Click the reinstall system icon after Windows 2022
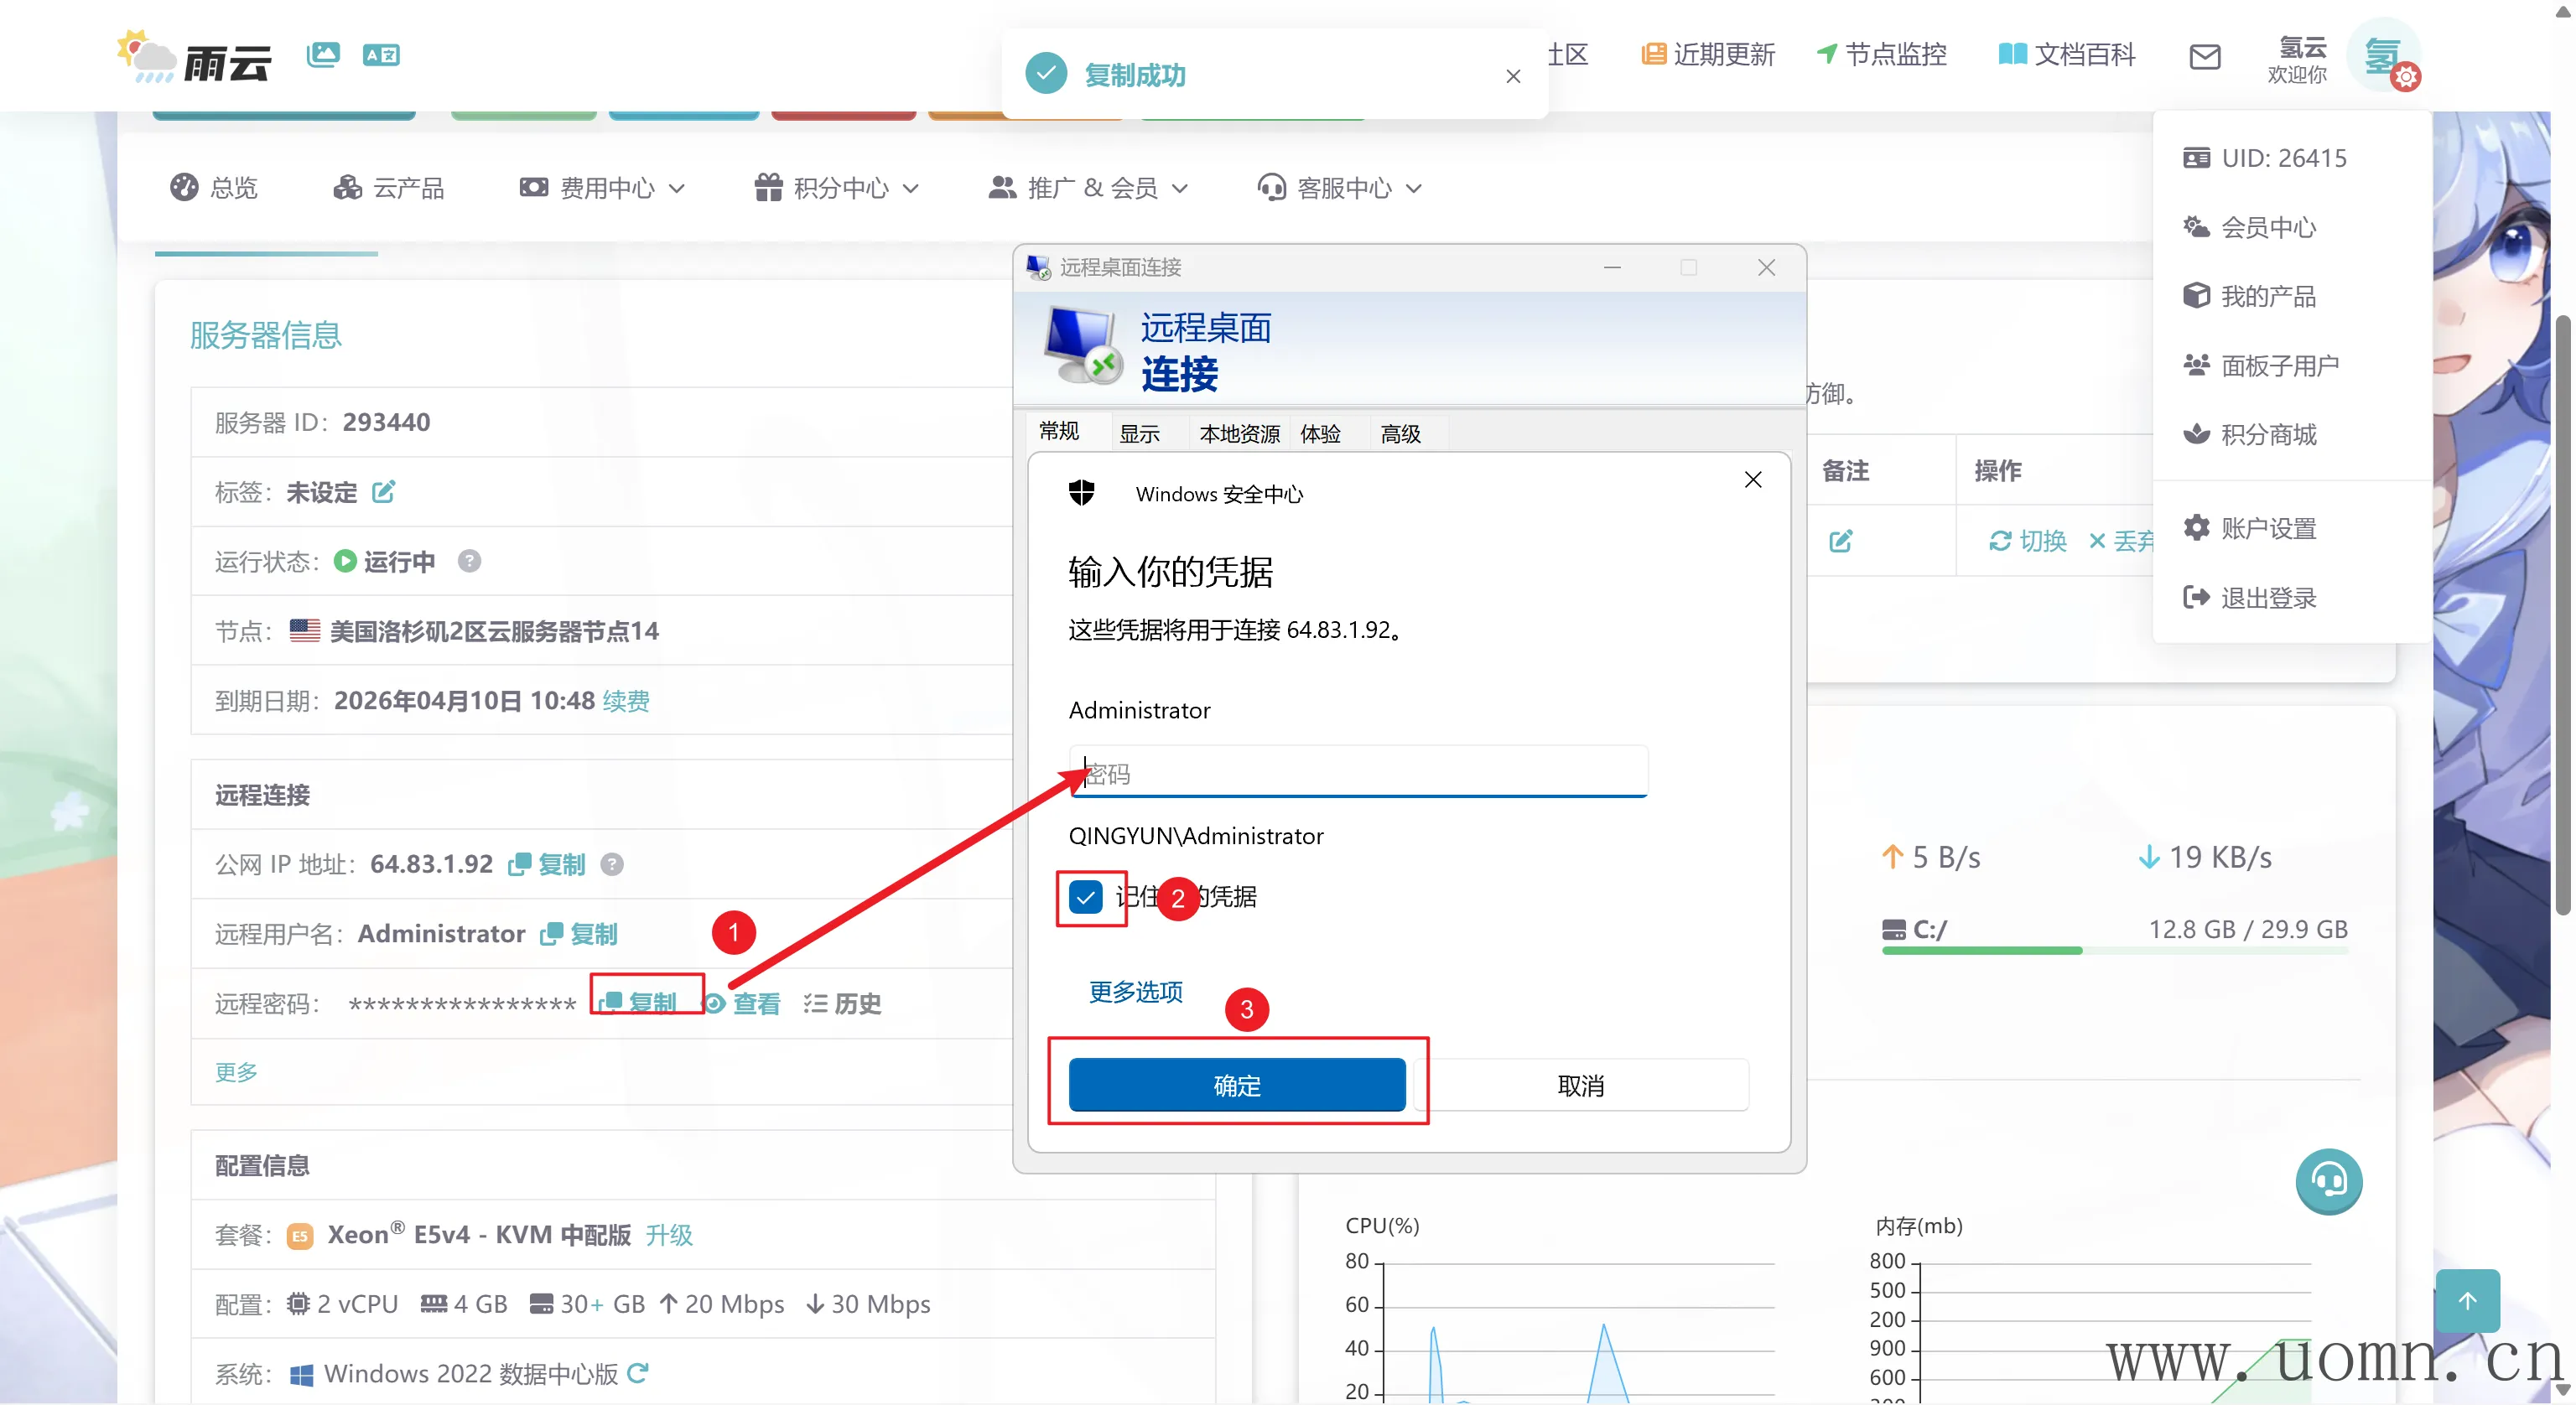The image size is (2576, 1405). (x=638, y=1373)
